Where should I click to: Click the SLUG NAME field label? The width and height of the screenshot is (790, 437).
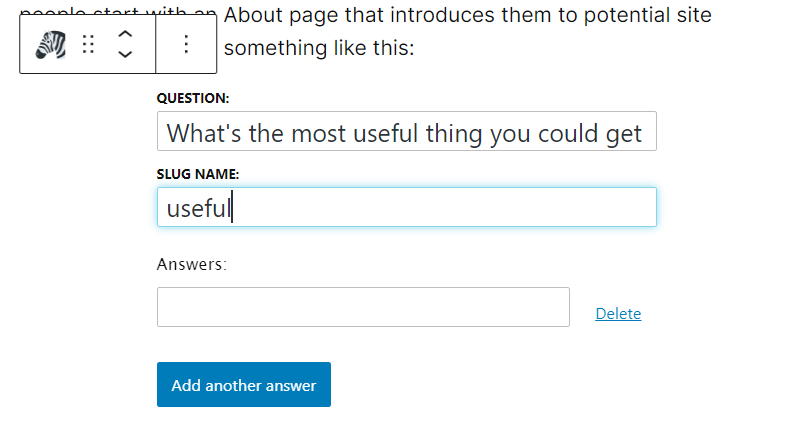pos(198,174)
